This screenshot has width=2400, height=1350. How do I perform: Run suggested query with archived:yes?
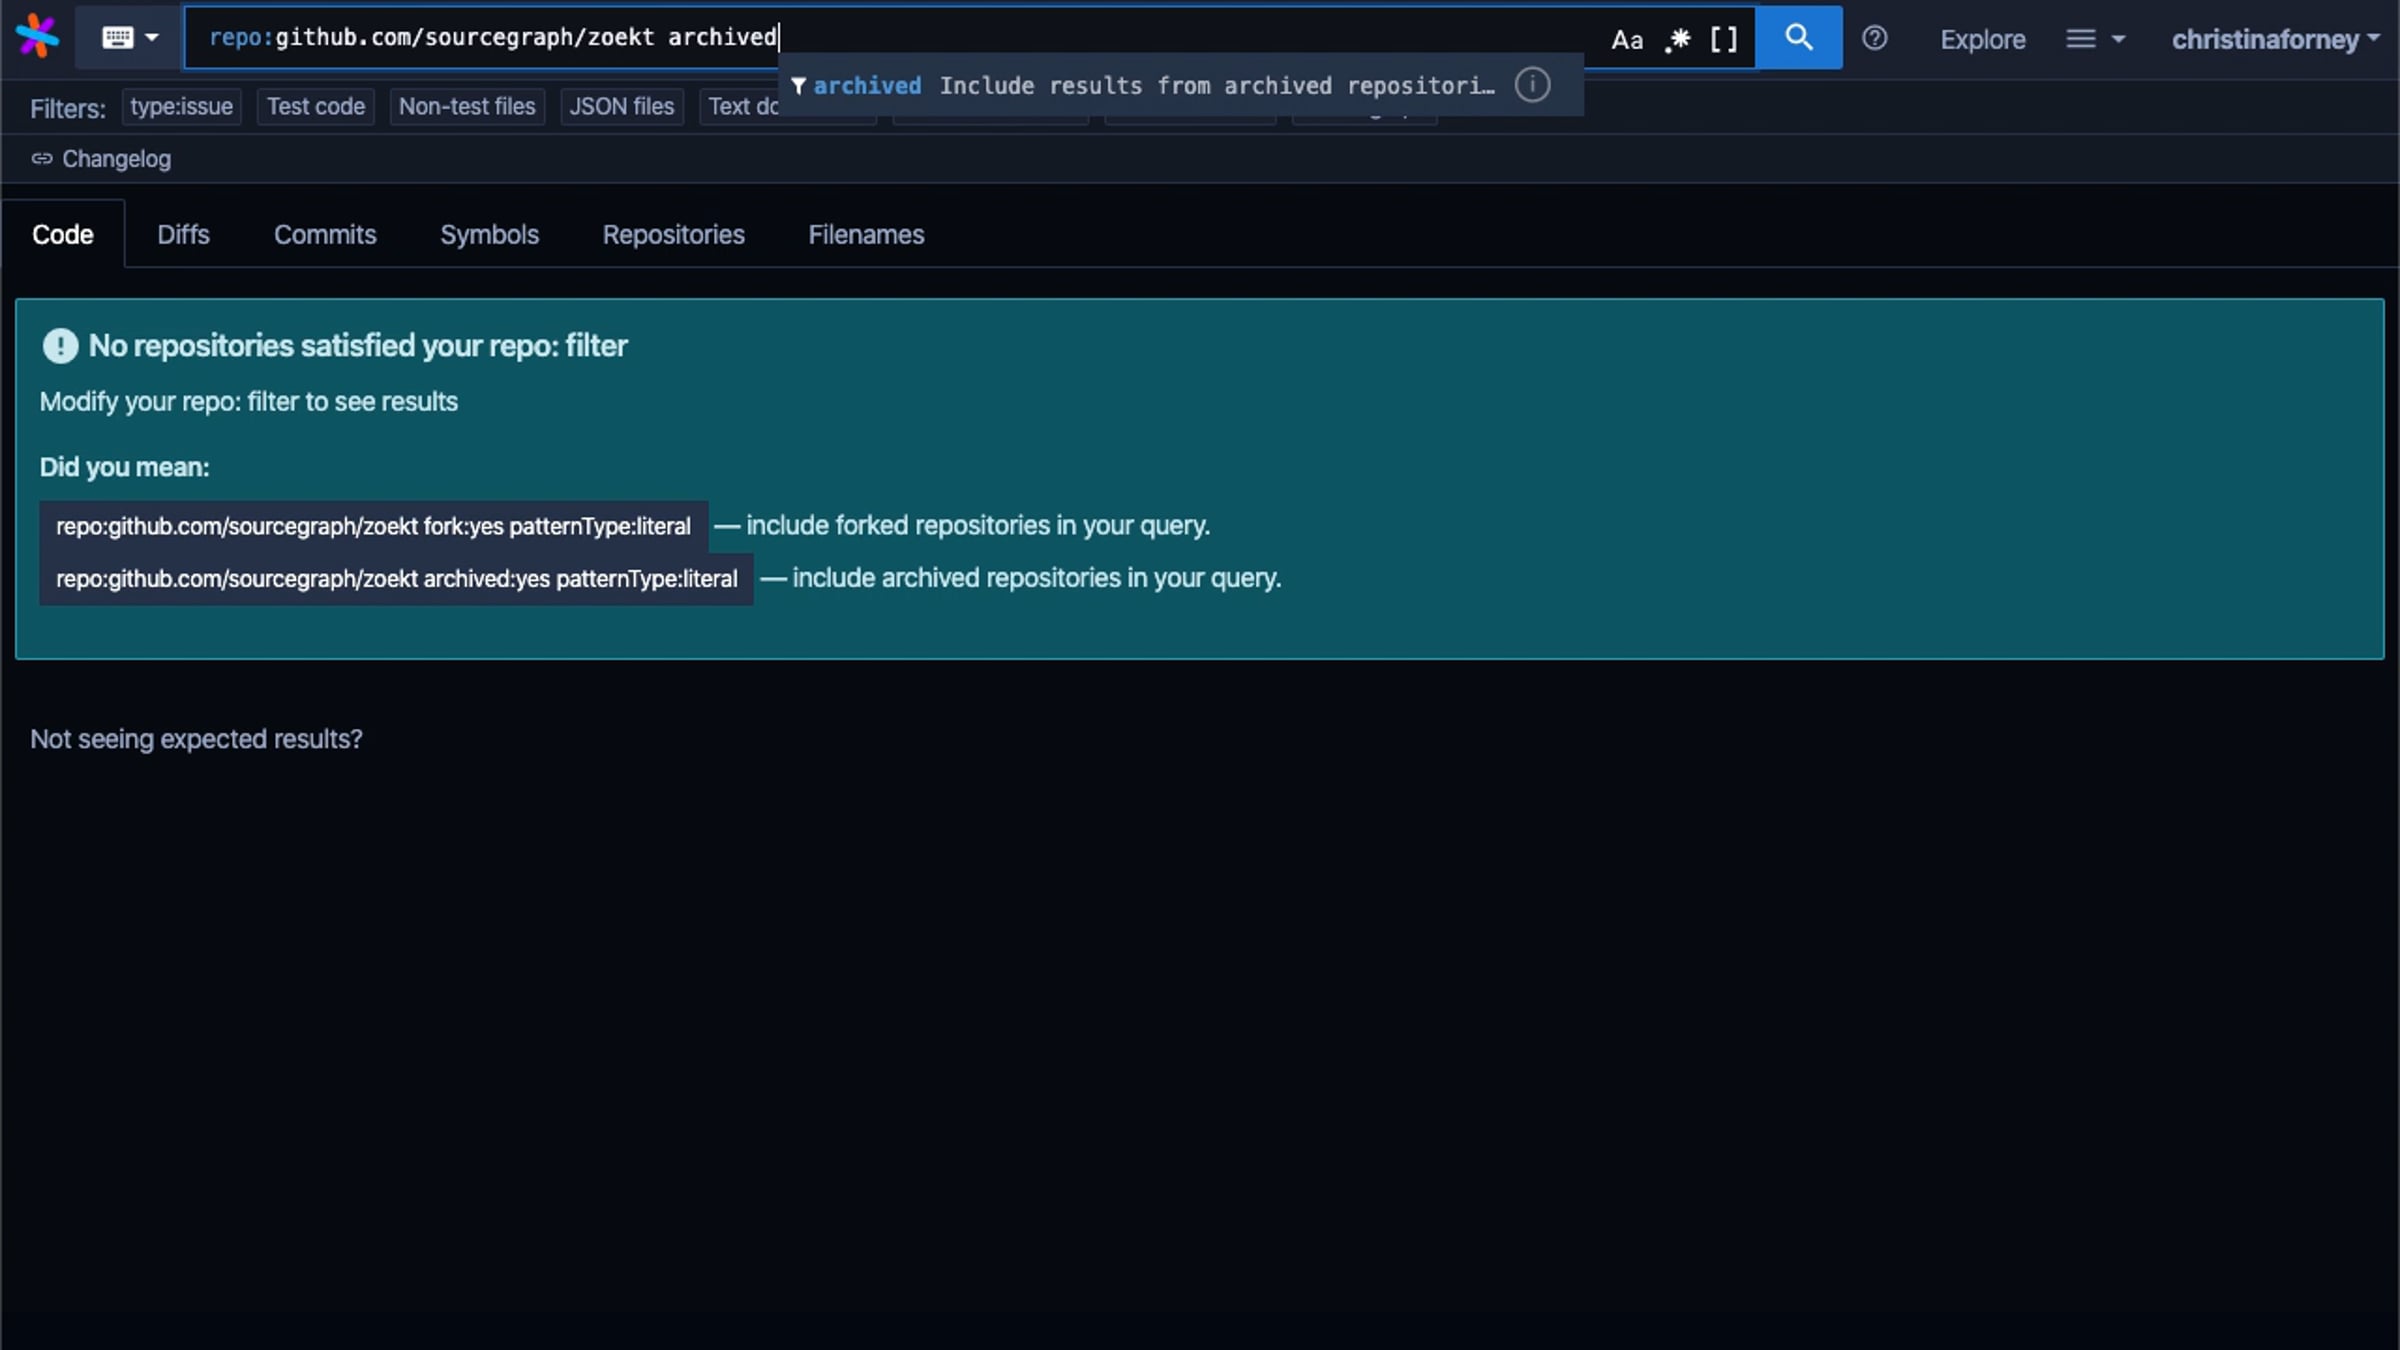tap(397, 579)
